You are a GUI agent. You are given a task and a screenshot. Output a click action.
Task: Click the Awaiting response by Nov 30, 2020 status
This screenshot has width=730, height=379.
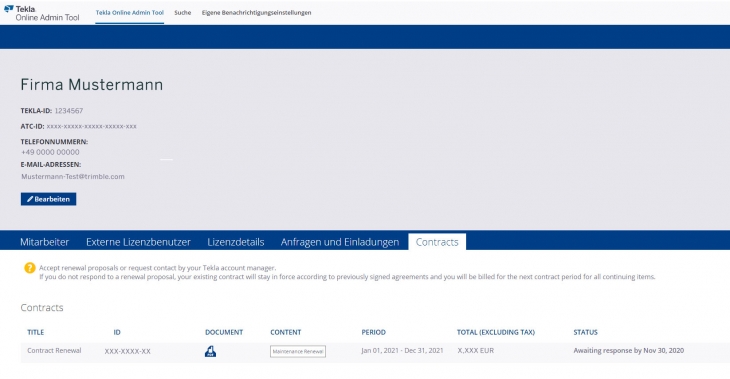tap(629, 351)
